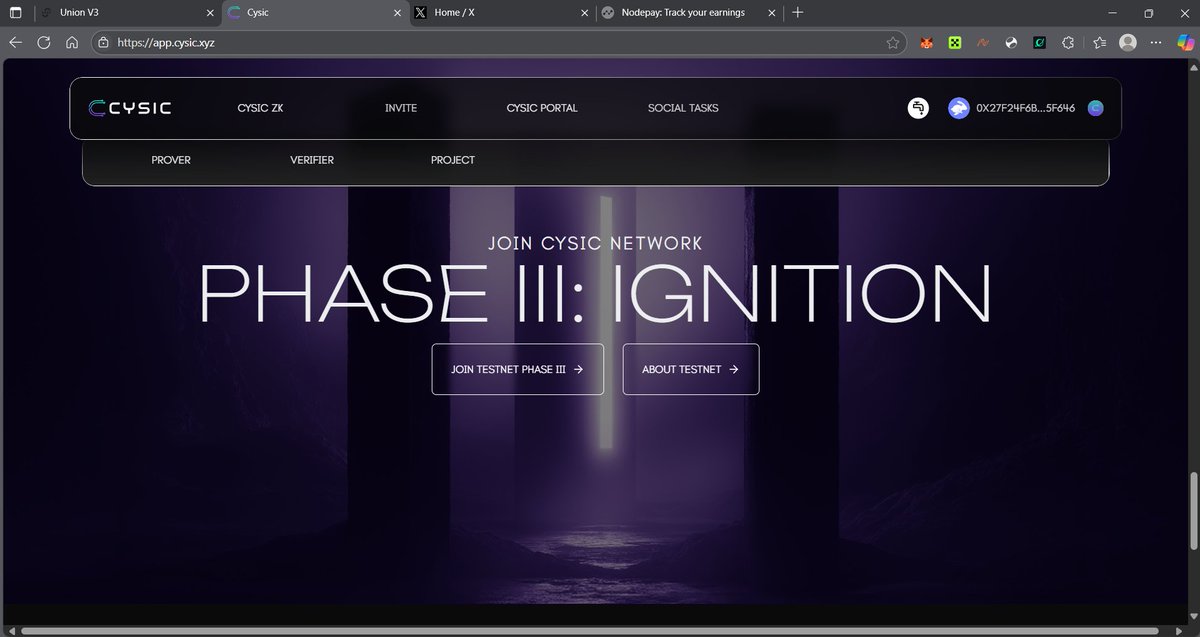This screenshot has height=637, width=1200.
Task: Open the dark green C extension icon
Action: click(1040, 43)
